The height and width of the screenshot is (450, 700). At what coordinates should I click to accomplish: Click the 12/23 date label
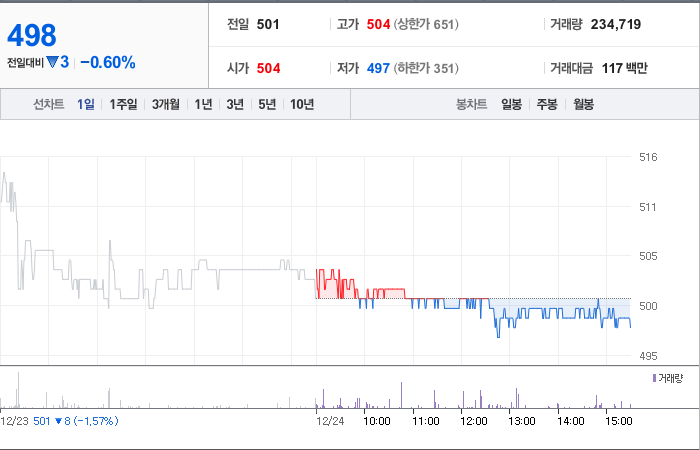14,421
